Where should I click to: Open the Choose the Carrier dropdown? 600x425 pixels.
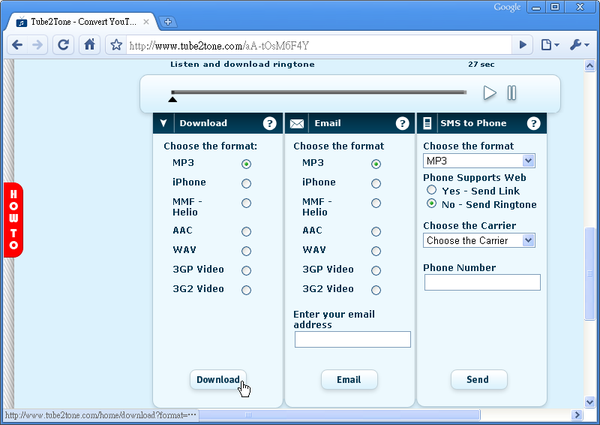click(479, 240)
